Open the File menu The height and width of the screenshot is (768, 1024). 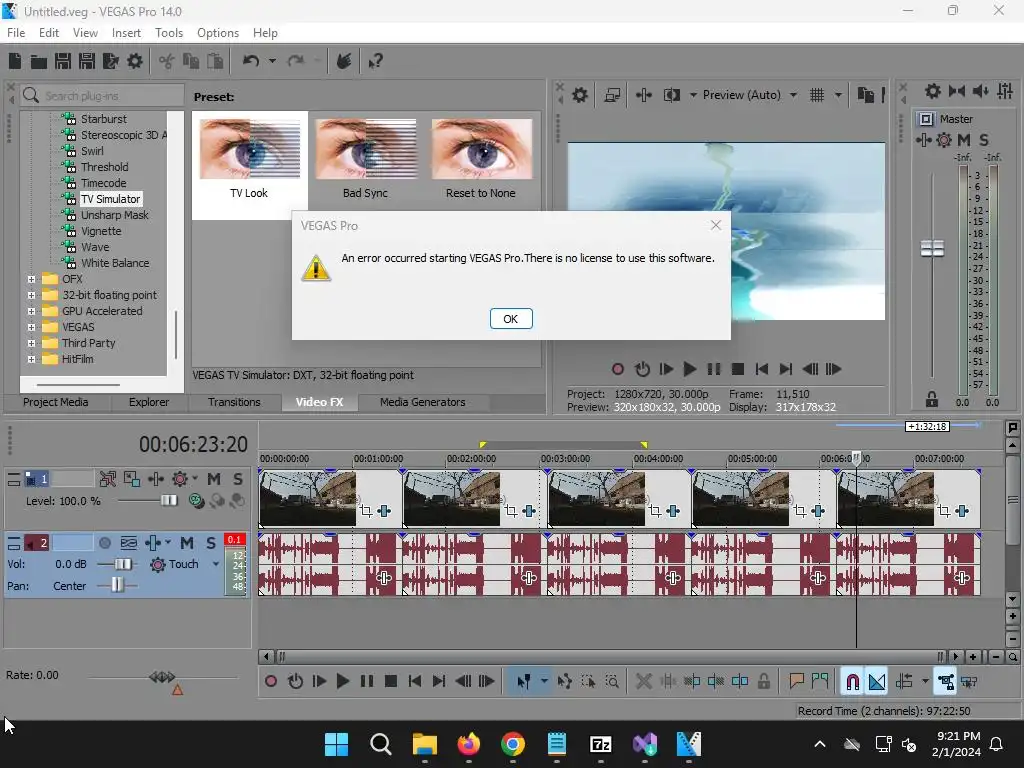click(16, 33)
